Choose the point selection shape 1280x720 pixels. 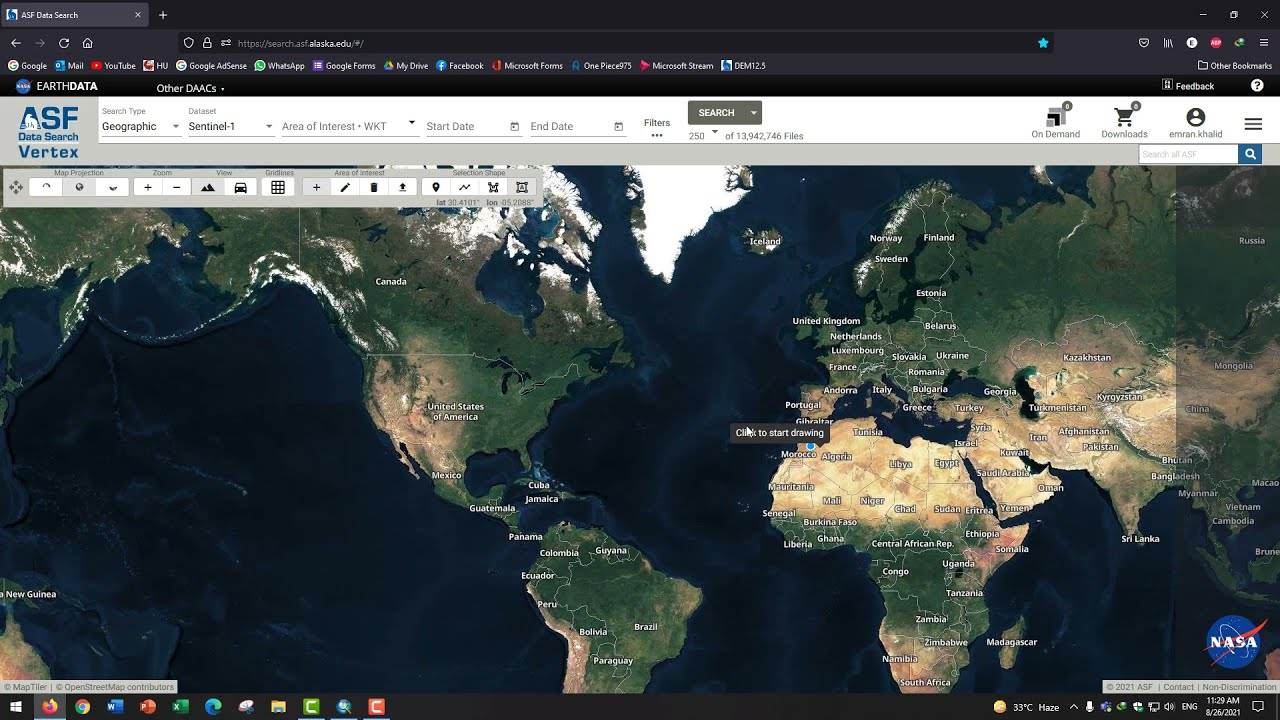tap(436, 187)
